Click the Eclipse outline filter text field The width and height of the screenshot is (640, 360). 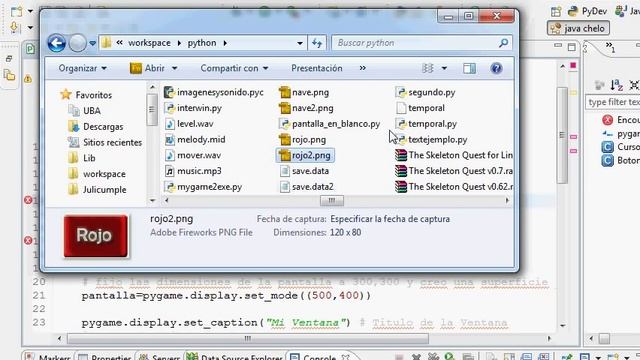[612, 102]
